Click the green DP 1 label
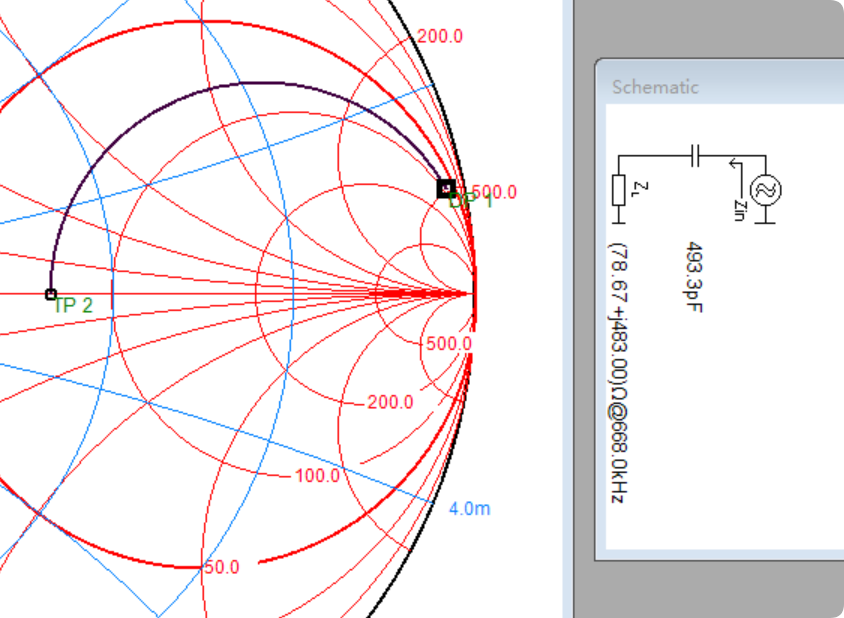Image resolution: width=844 pixels, height=618 pixels. click(472, 203)
